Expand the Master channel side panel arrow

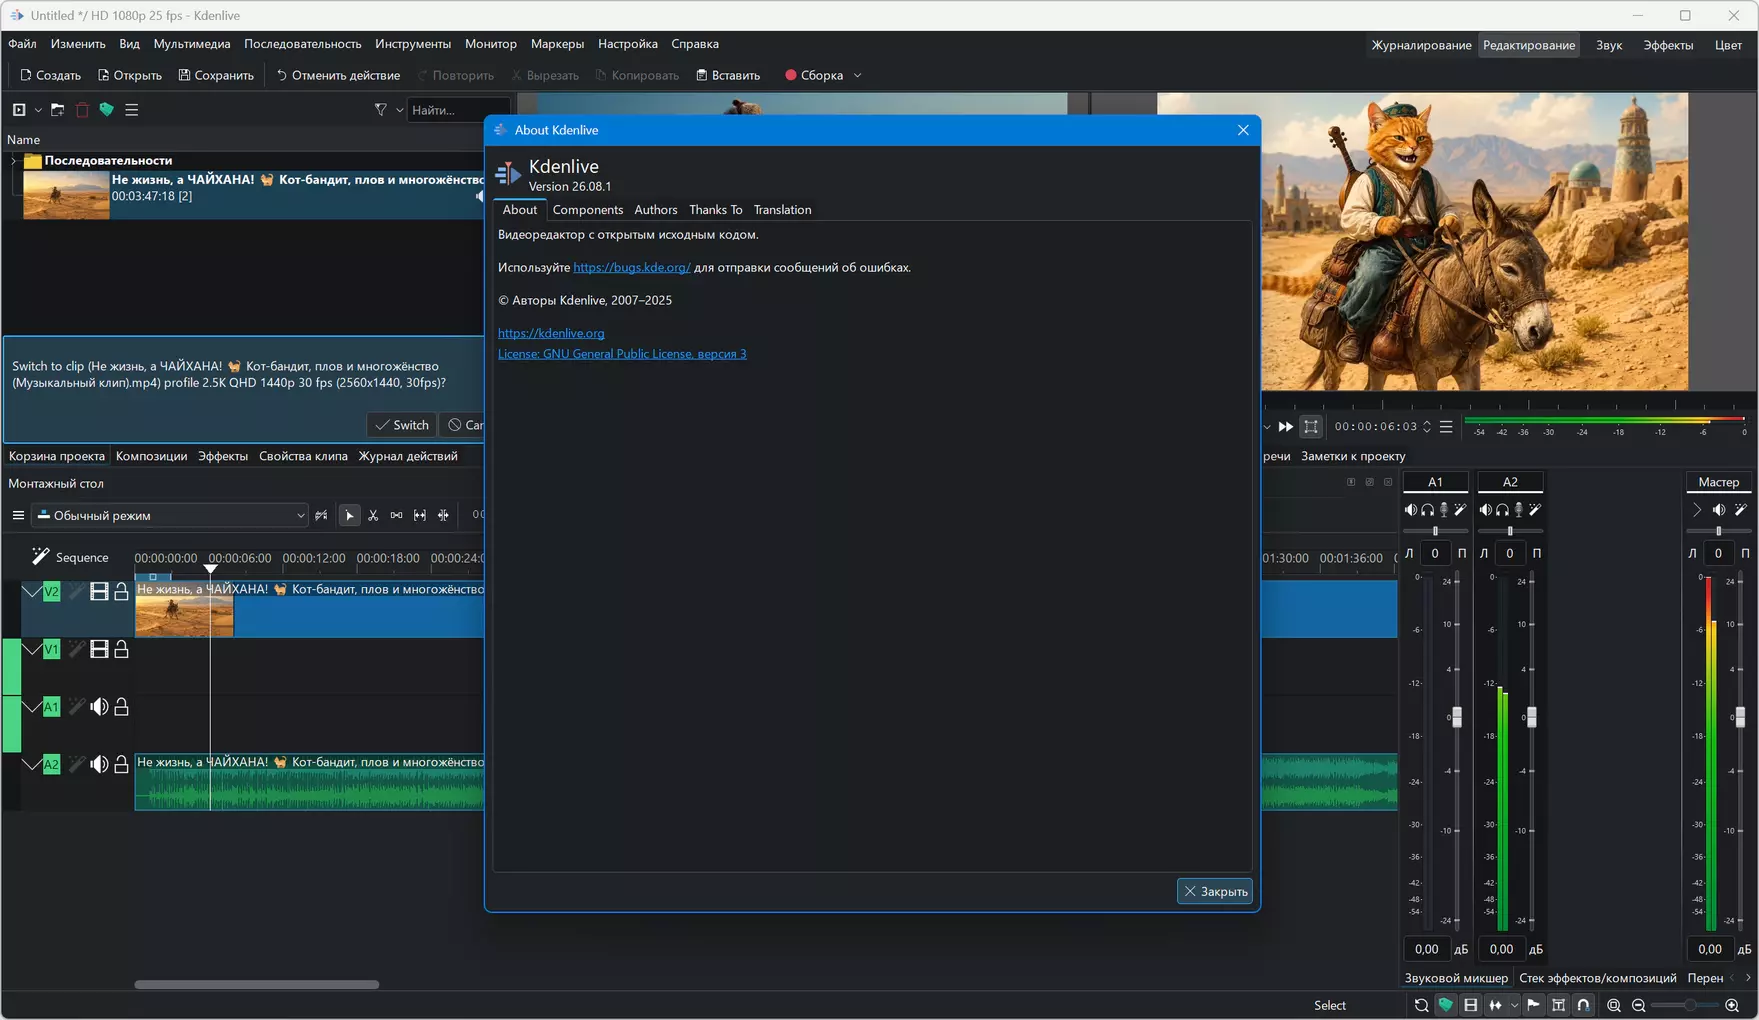1697,510
